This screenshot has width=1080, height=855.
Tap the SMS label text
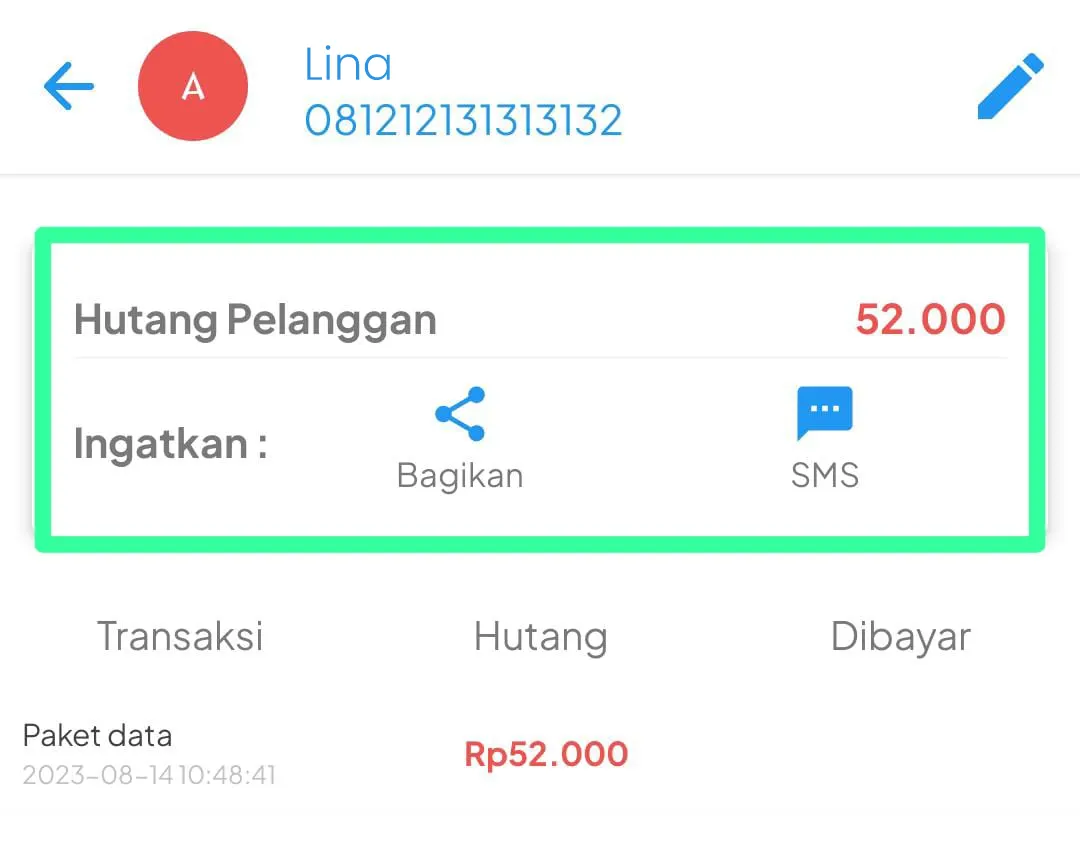pos(824,475)
